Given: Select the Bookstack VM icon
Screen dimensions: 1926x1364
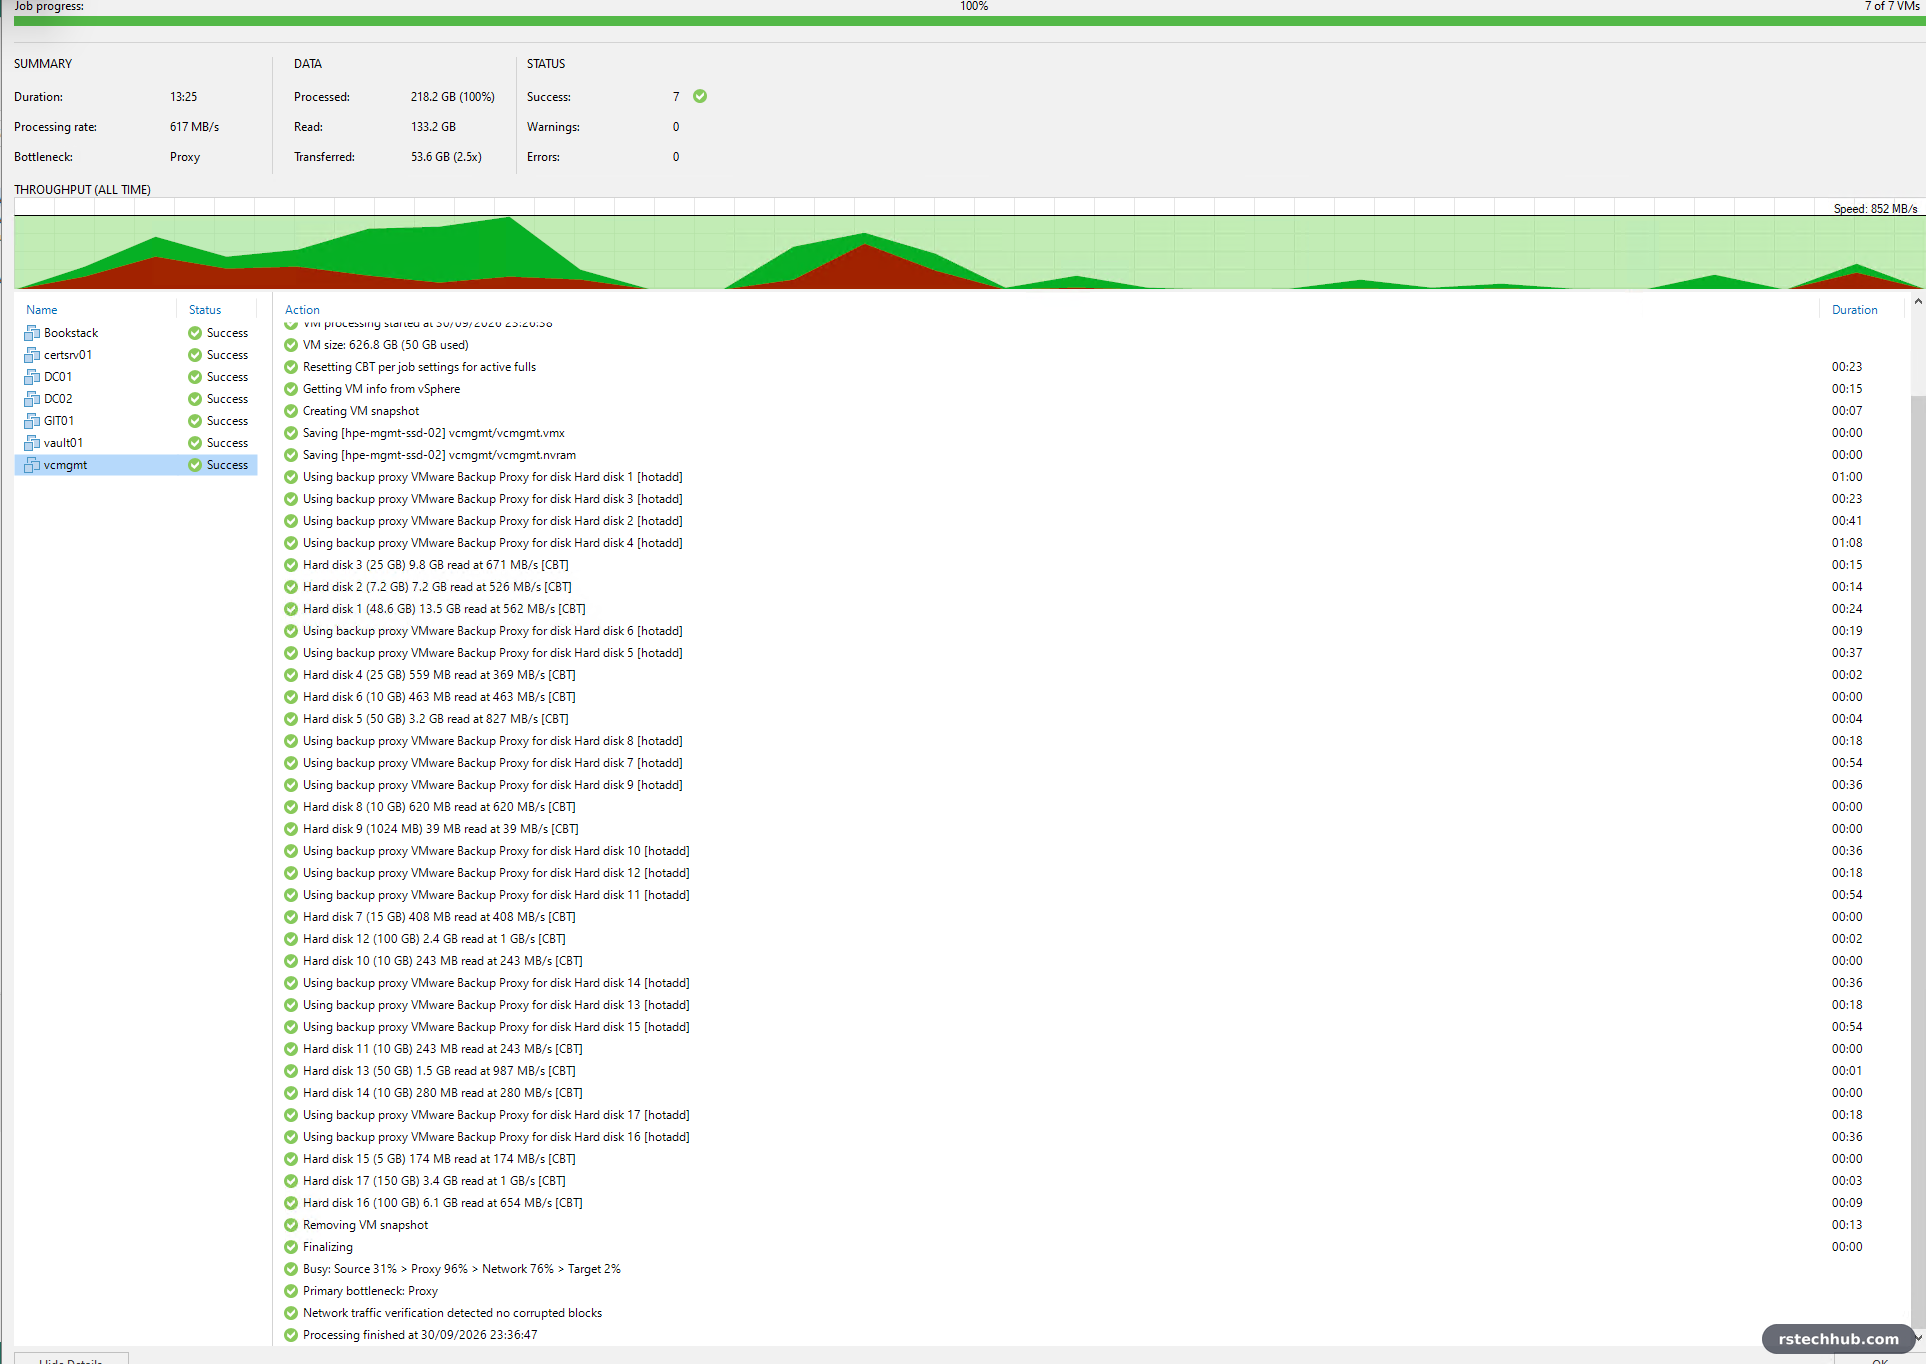Looking at the screenshot, I should pyautogui.click(x=32, y=333).
